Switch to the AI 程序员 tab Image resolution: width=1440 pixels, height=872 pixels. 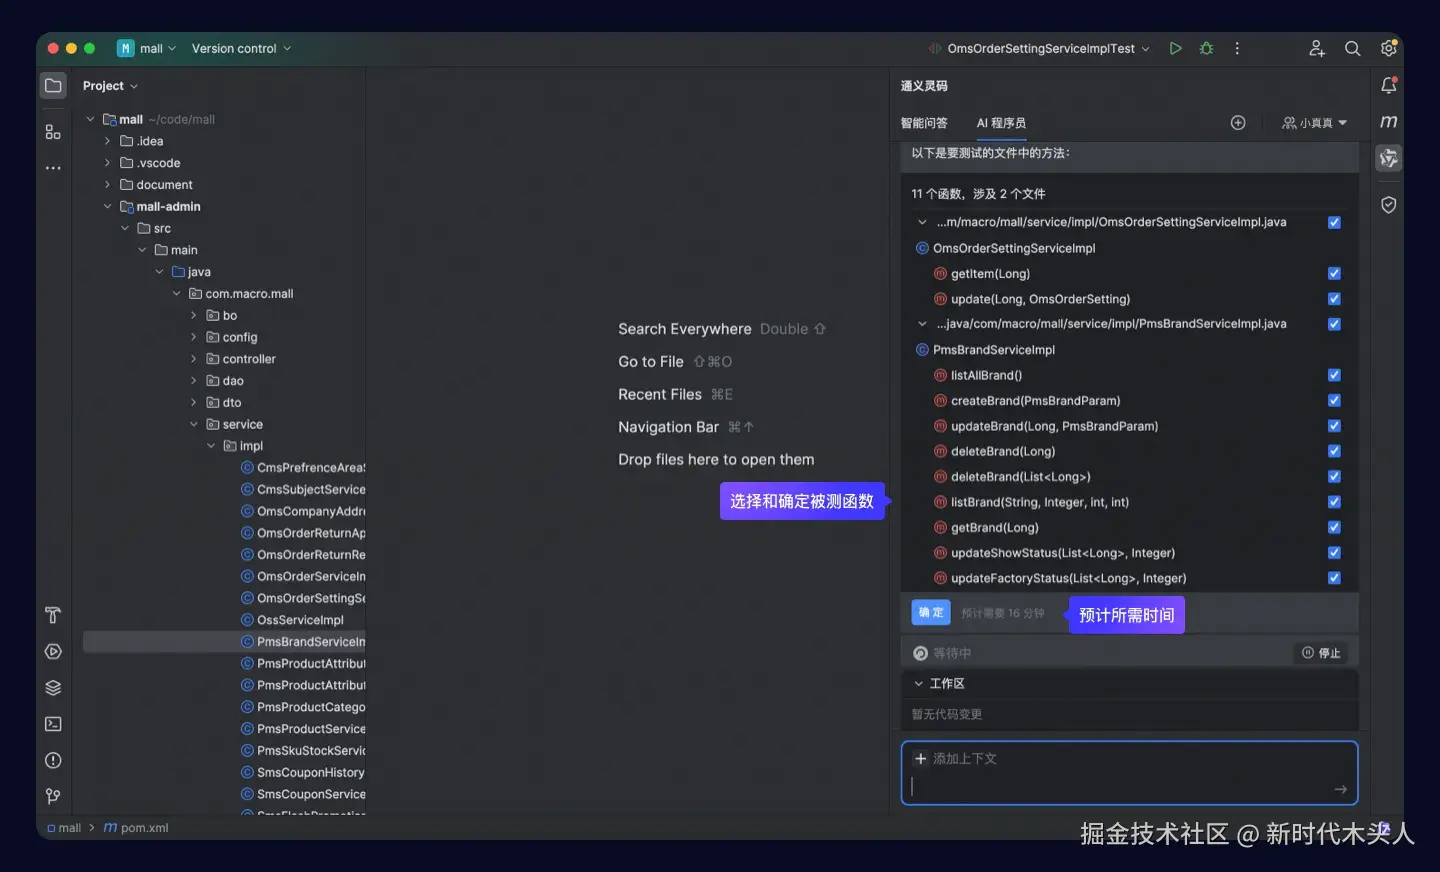pyautogui.click(x=1001, y=123)
